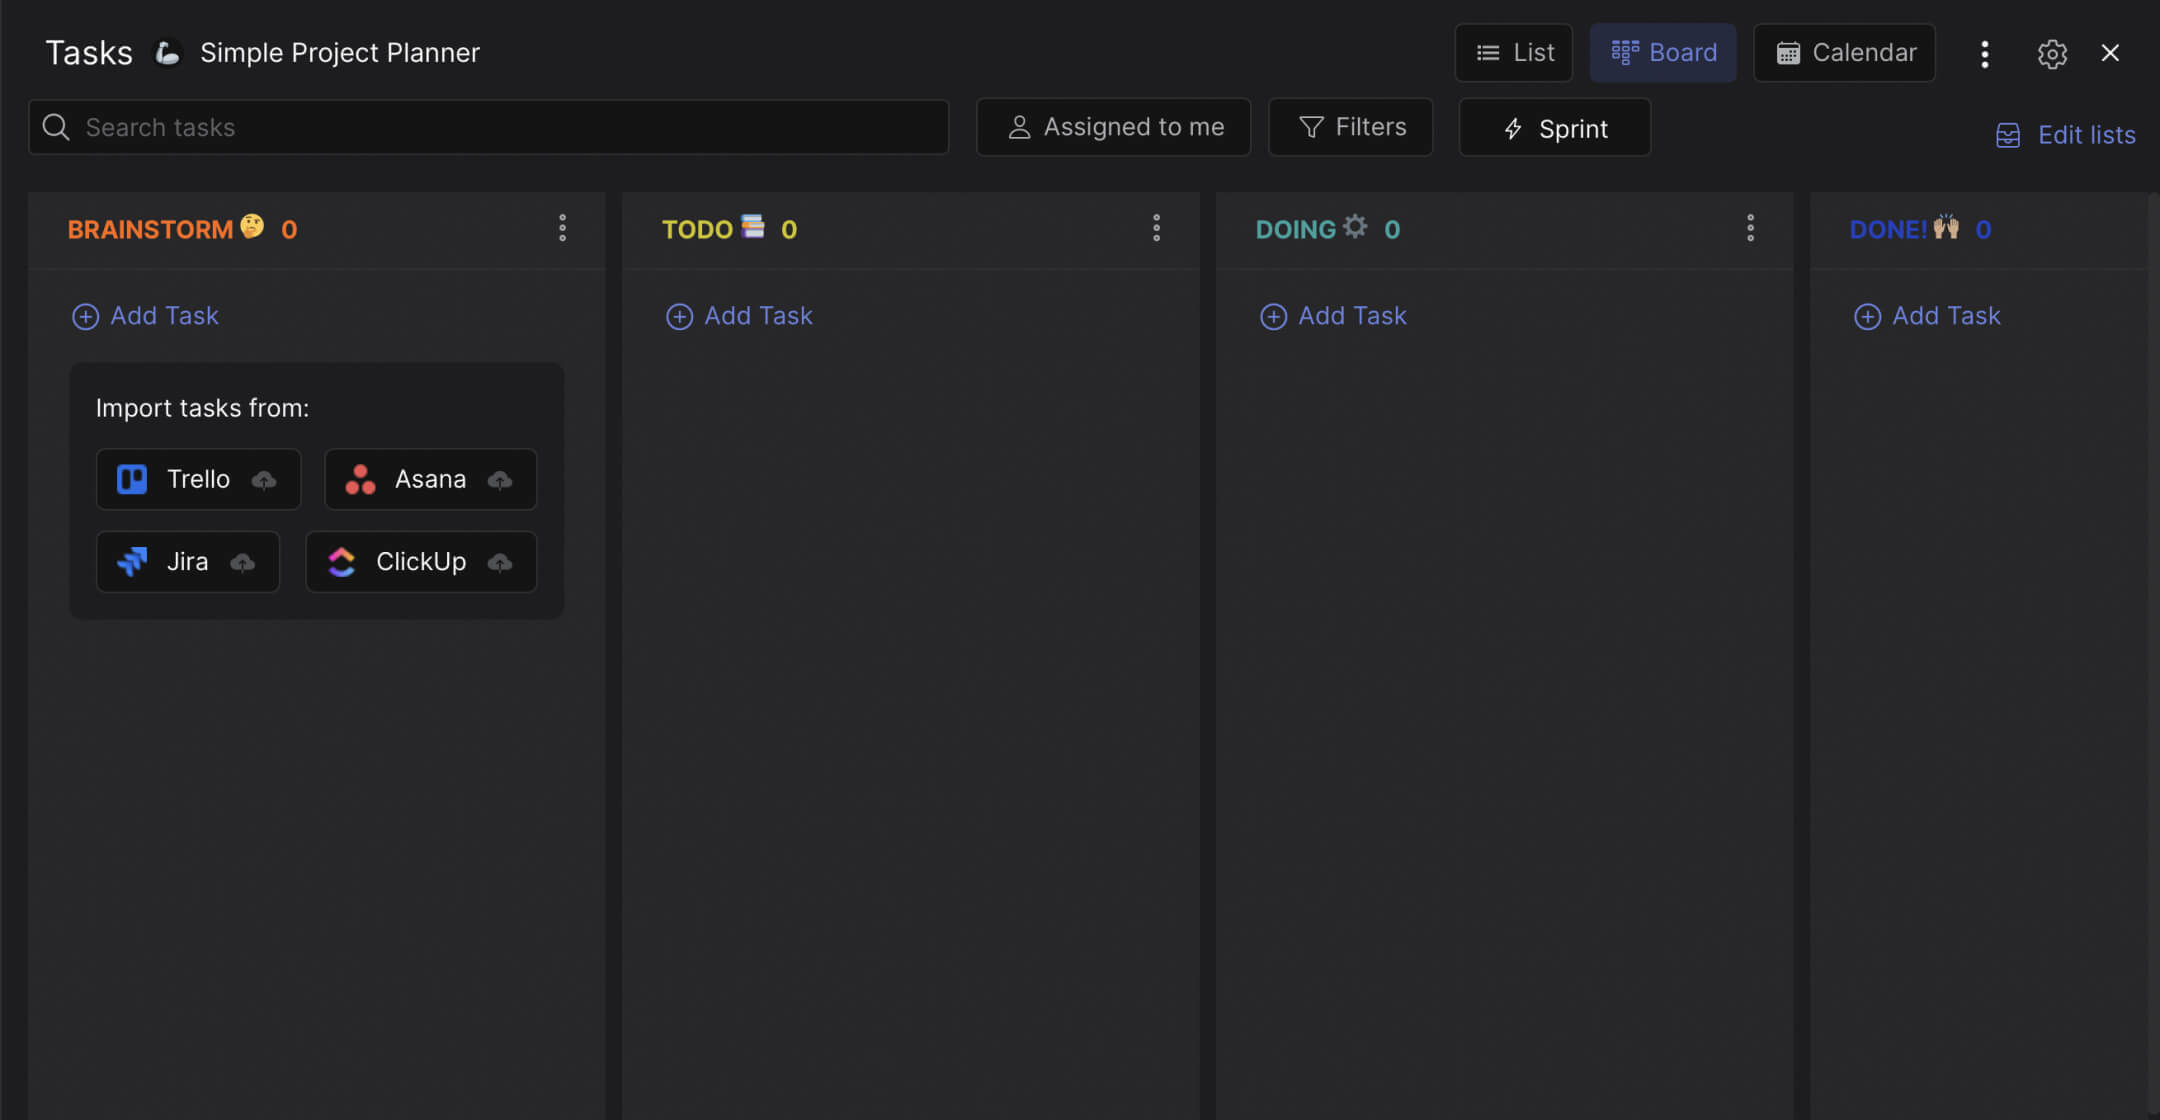Viewport: 2160px width, 1120px height.
Task: Open the TODO column options menu
Action: pyautogui.click(x=1157, y=228)
